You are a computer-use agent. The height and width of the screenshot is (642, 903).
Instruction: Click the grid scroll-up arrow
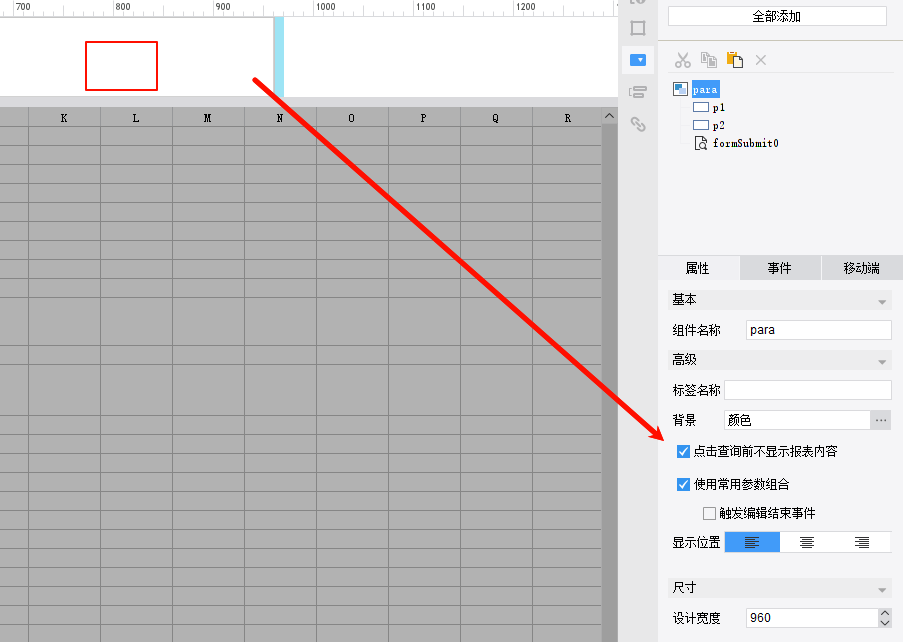[x=609, y=116]
